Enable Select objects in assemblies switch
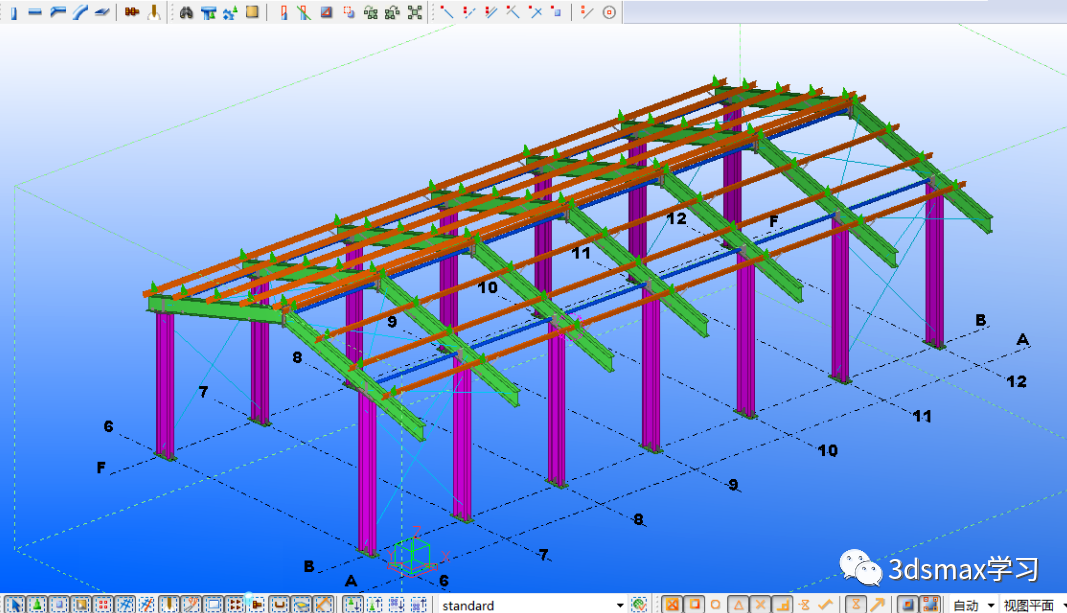Viewport: 1067px width, 613px height. 418,605
